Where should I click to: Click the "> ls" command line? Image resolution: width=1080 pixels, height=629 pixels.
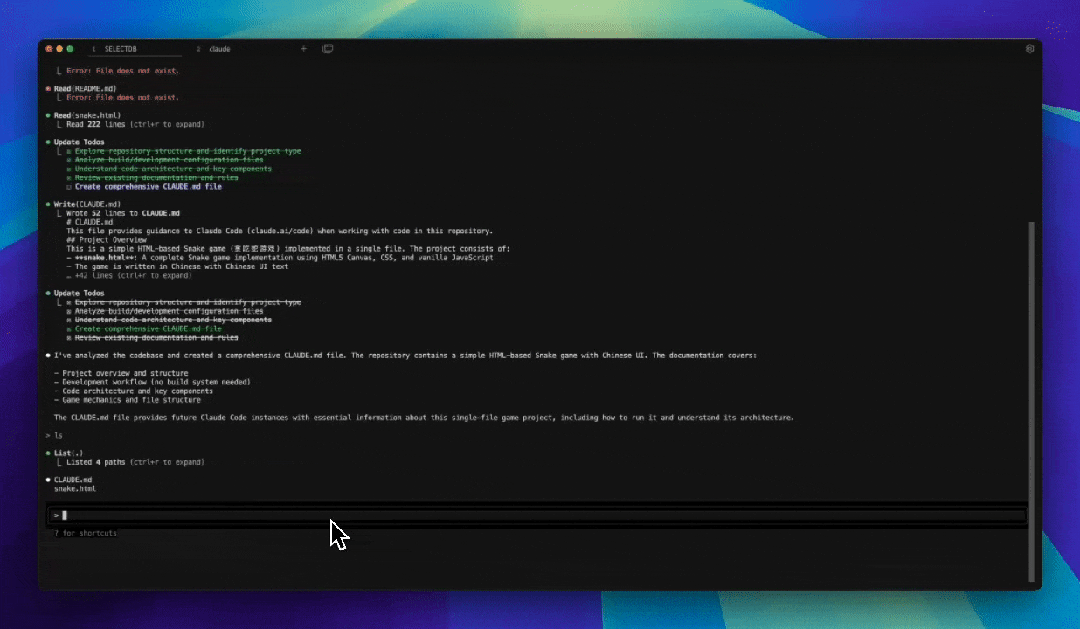(x=54, y=436)
